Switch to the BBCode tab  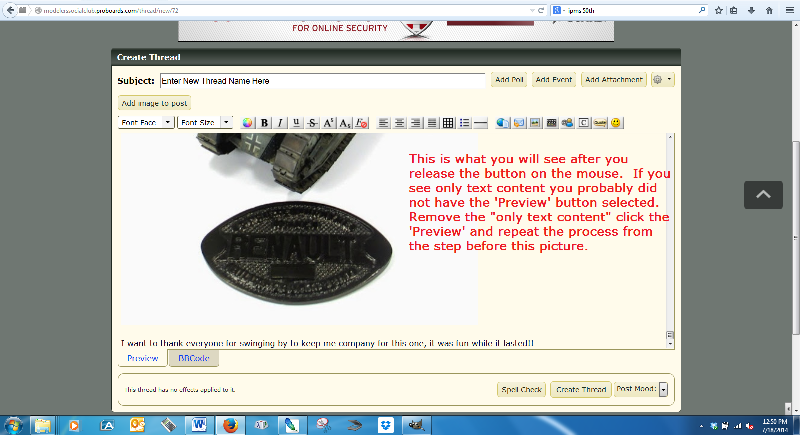(193, 359)
